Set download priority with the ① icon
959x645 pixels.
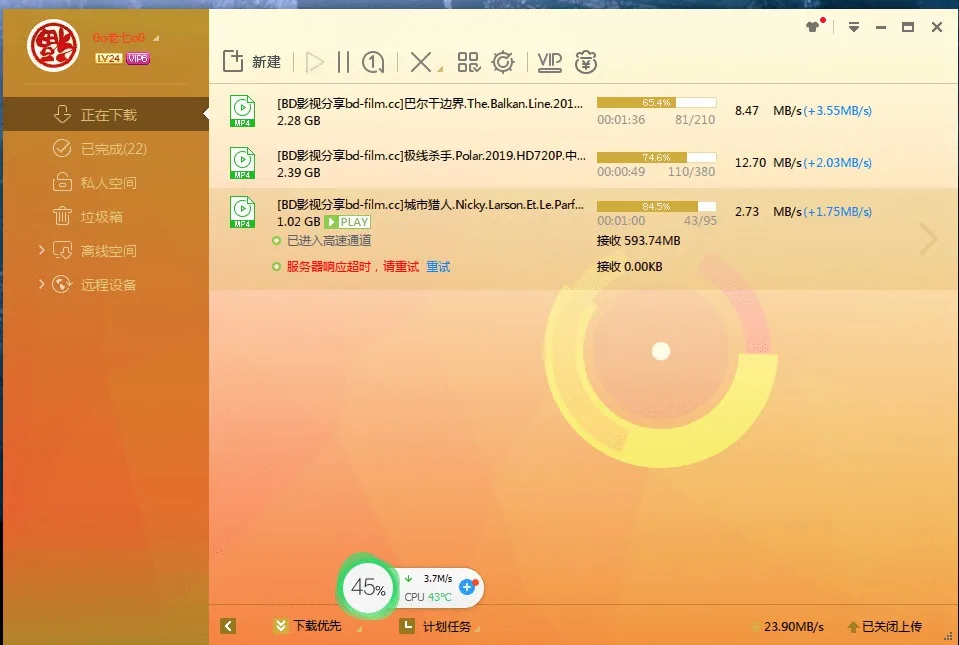coord(371,61)
